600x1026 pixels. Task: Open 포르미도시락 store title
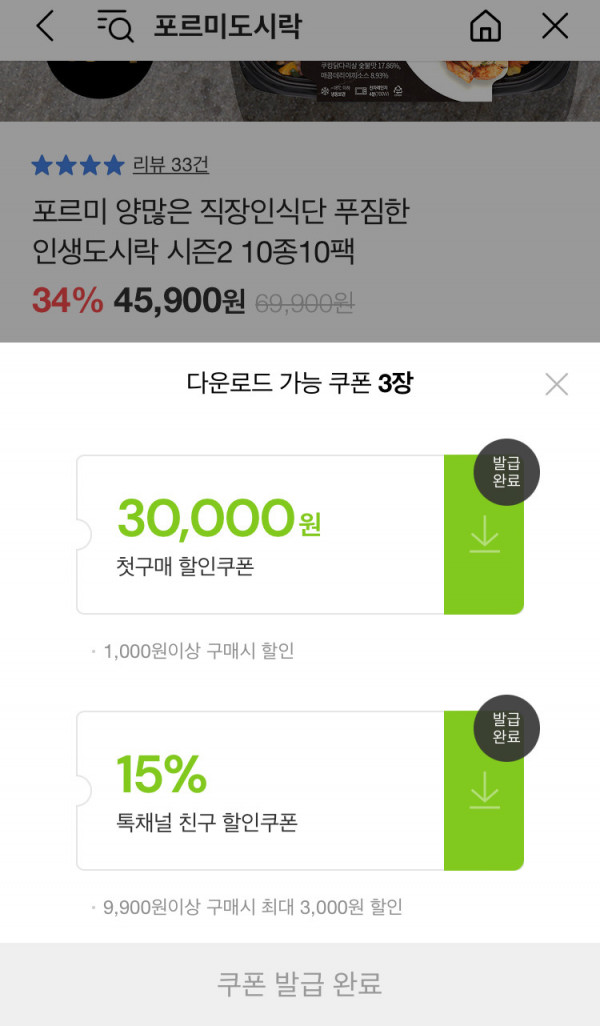228,26
